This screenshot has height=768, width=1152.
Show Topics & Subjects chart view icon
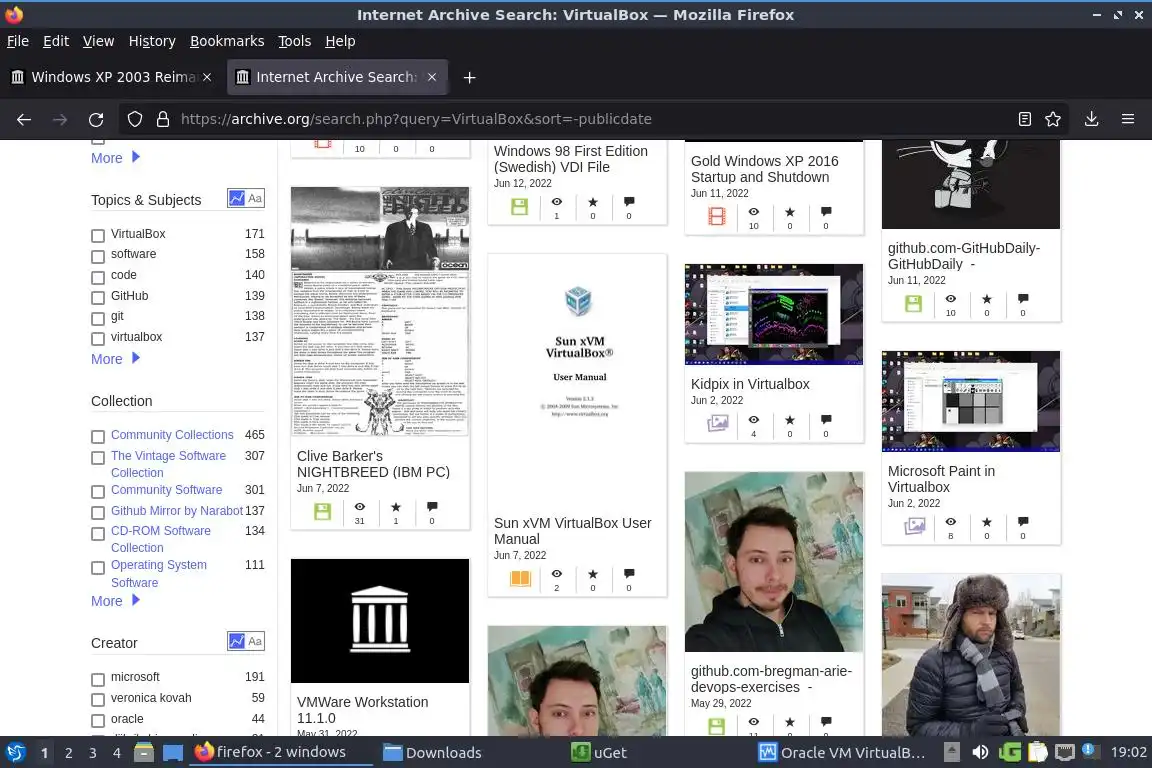236,198
